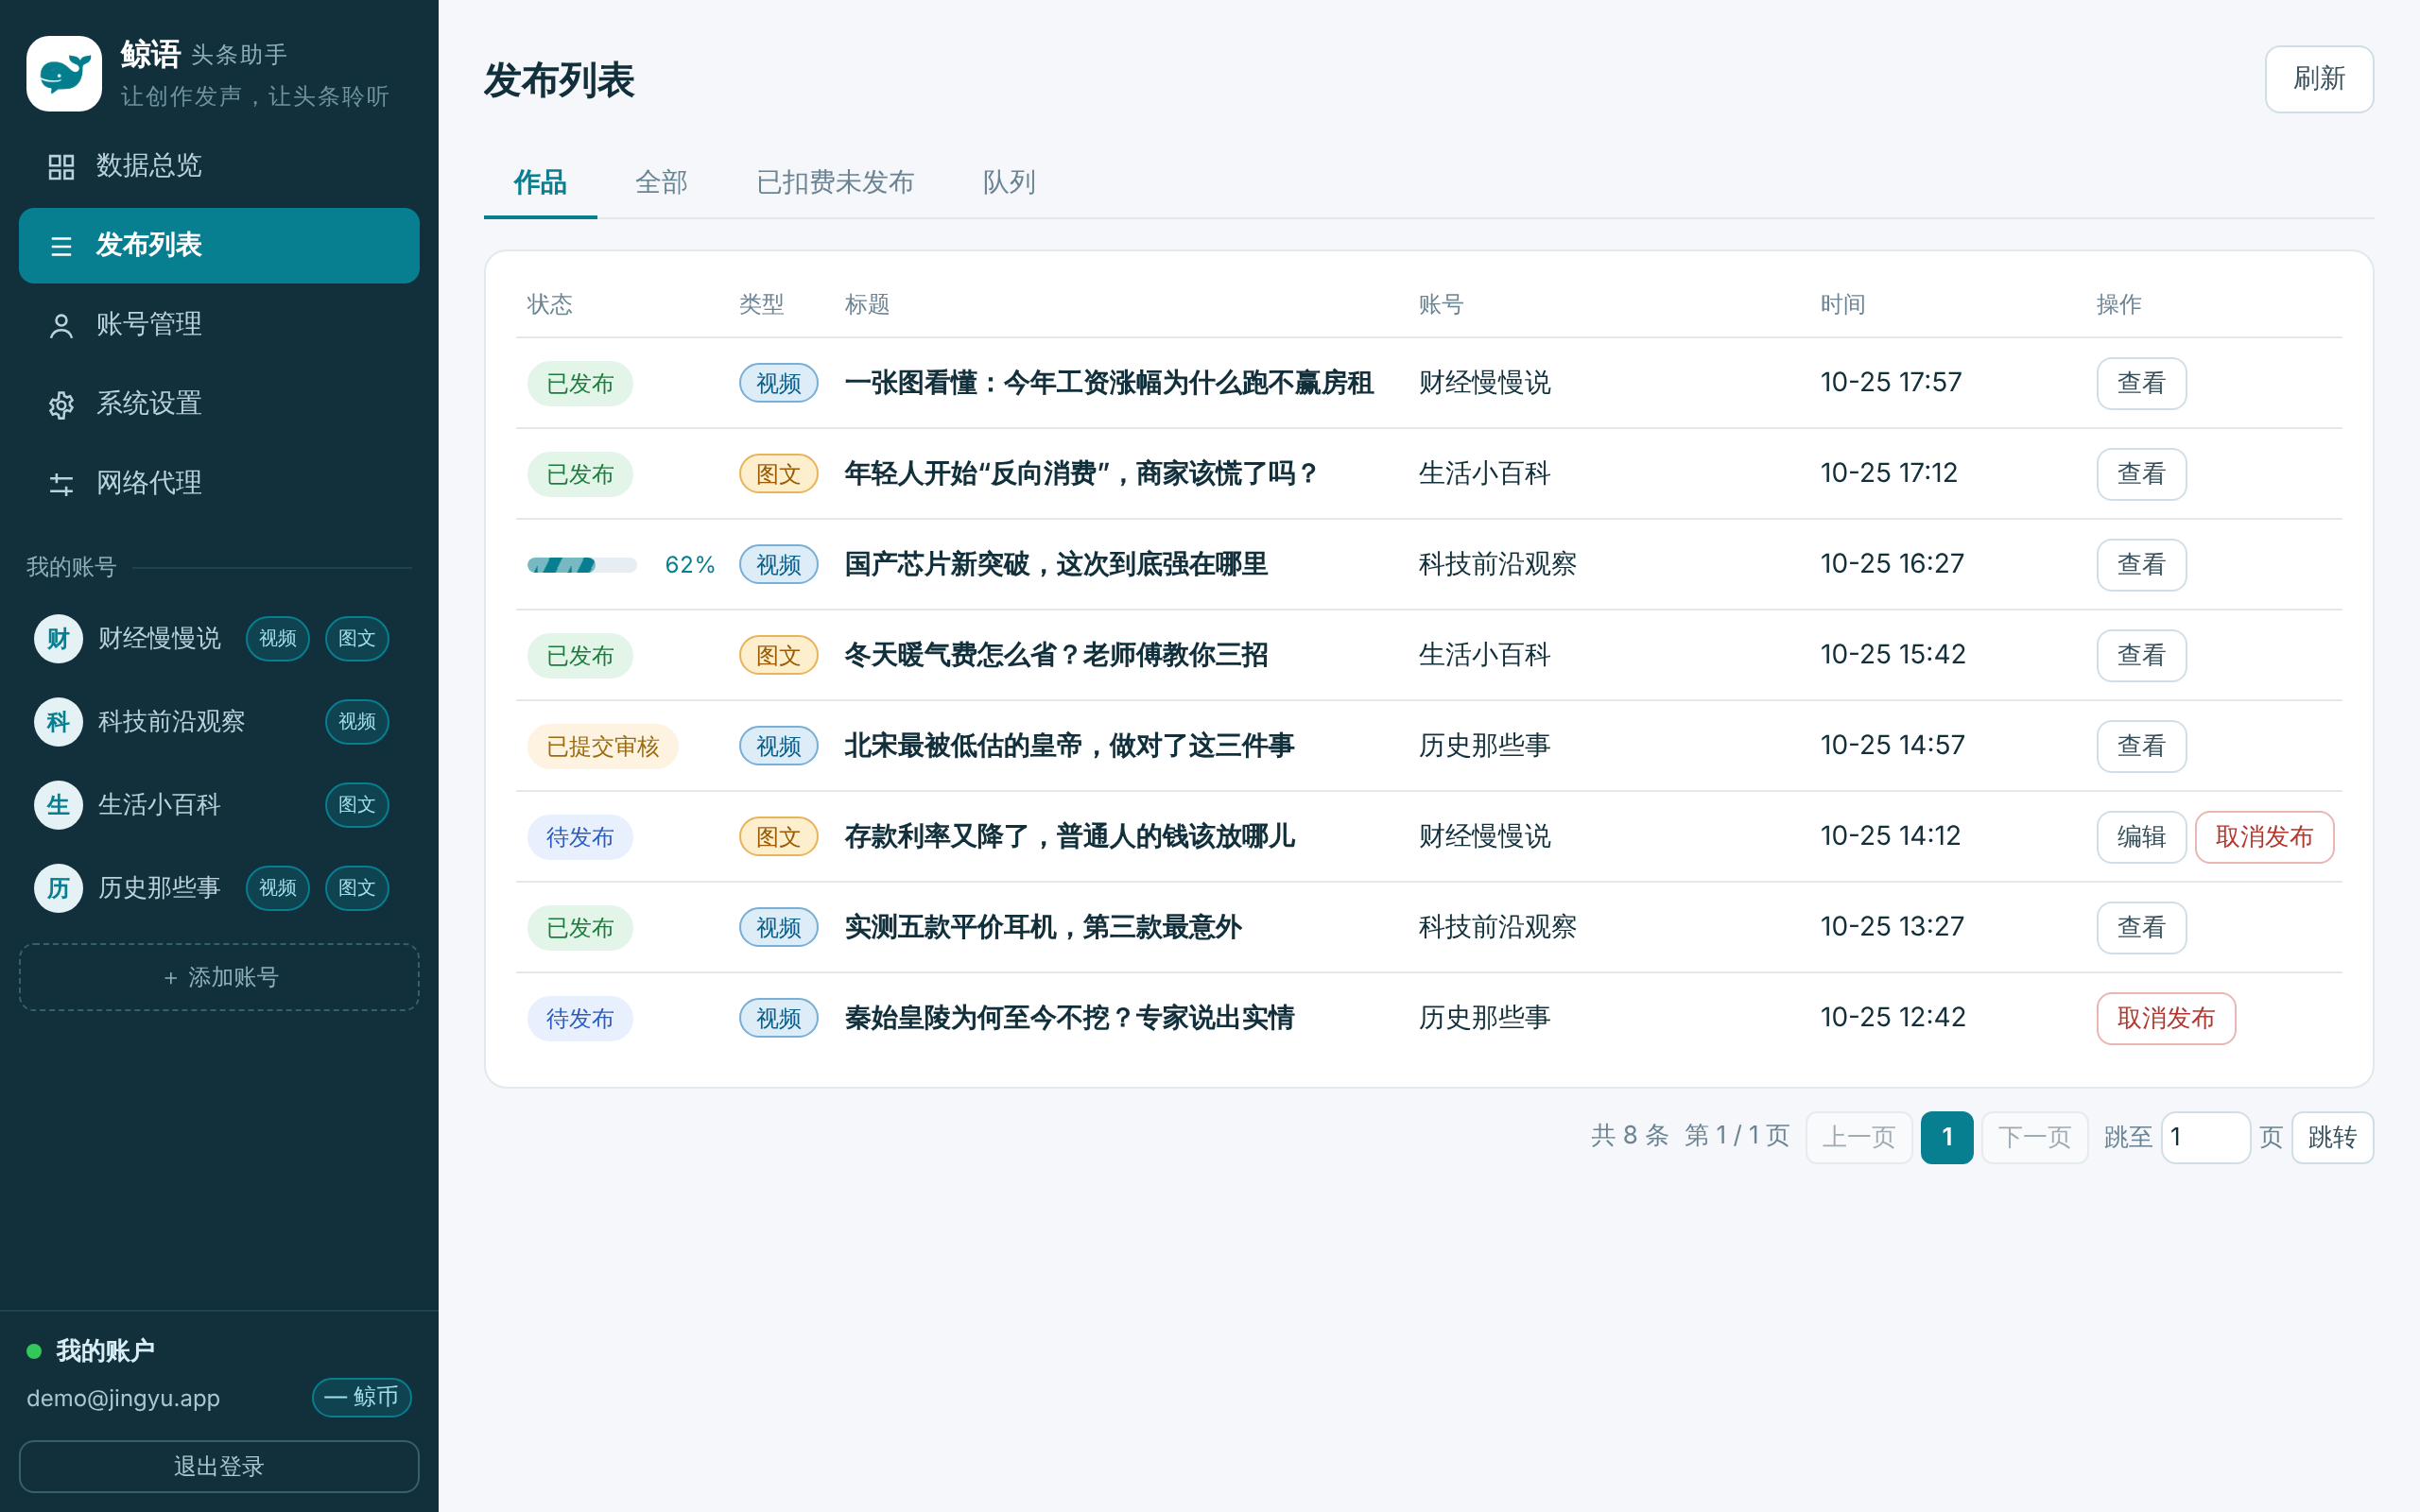The image size is (2420, 1512).
Task: Click the 62% upload progress bar
Action: (x=582, y=566)
